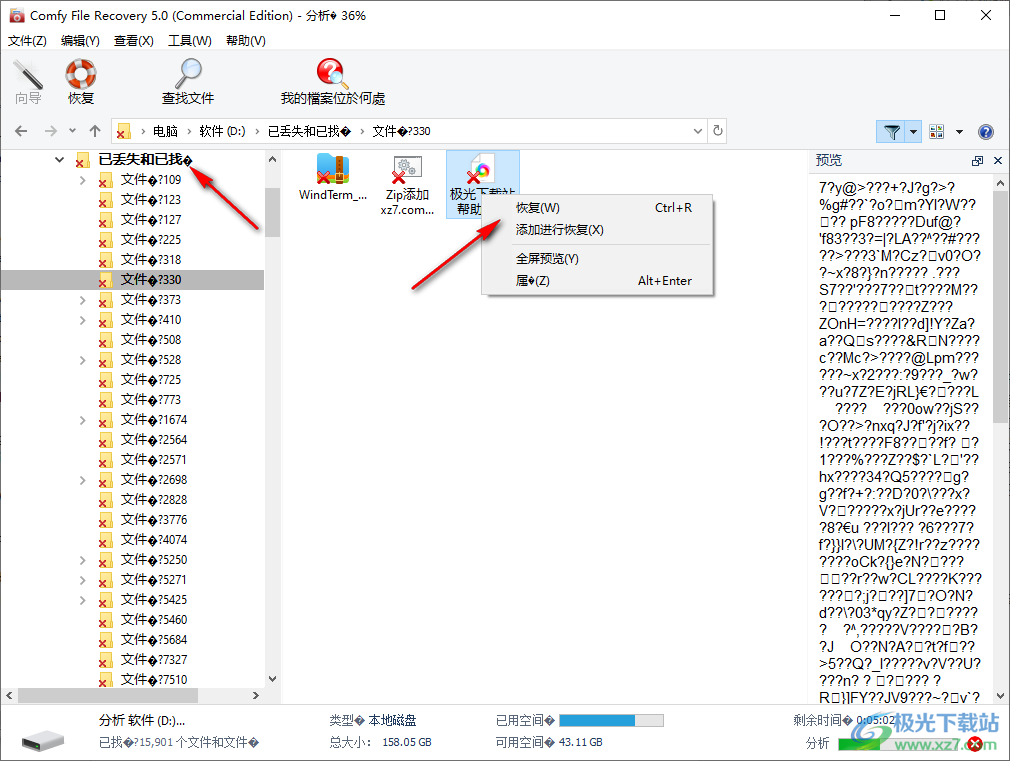Expand the folder ?5271 tree node

pyautogui.click(x=82, y=579)
